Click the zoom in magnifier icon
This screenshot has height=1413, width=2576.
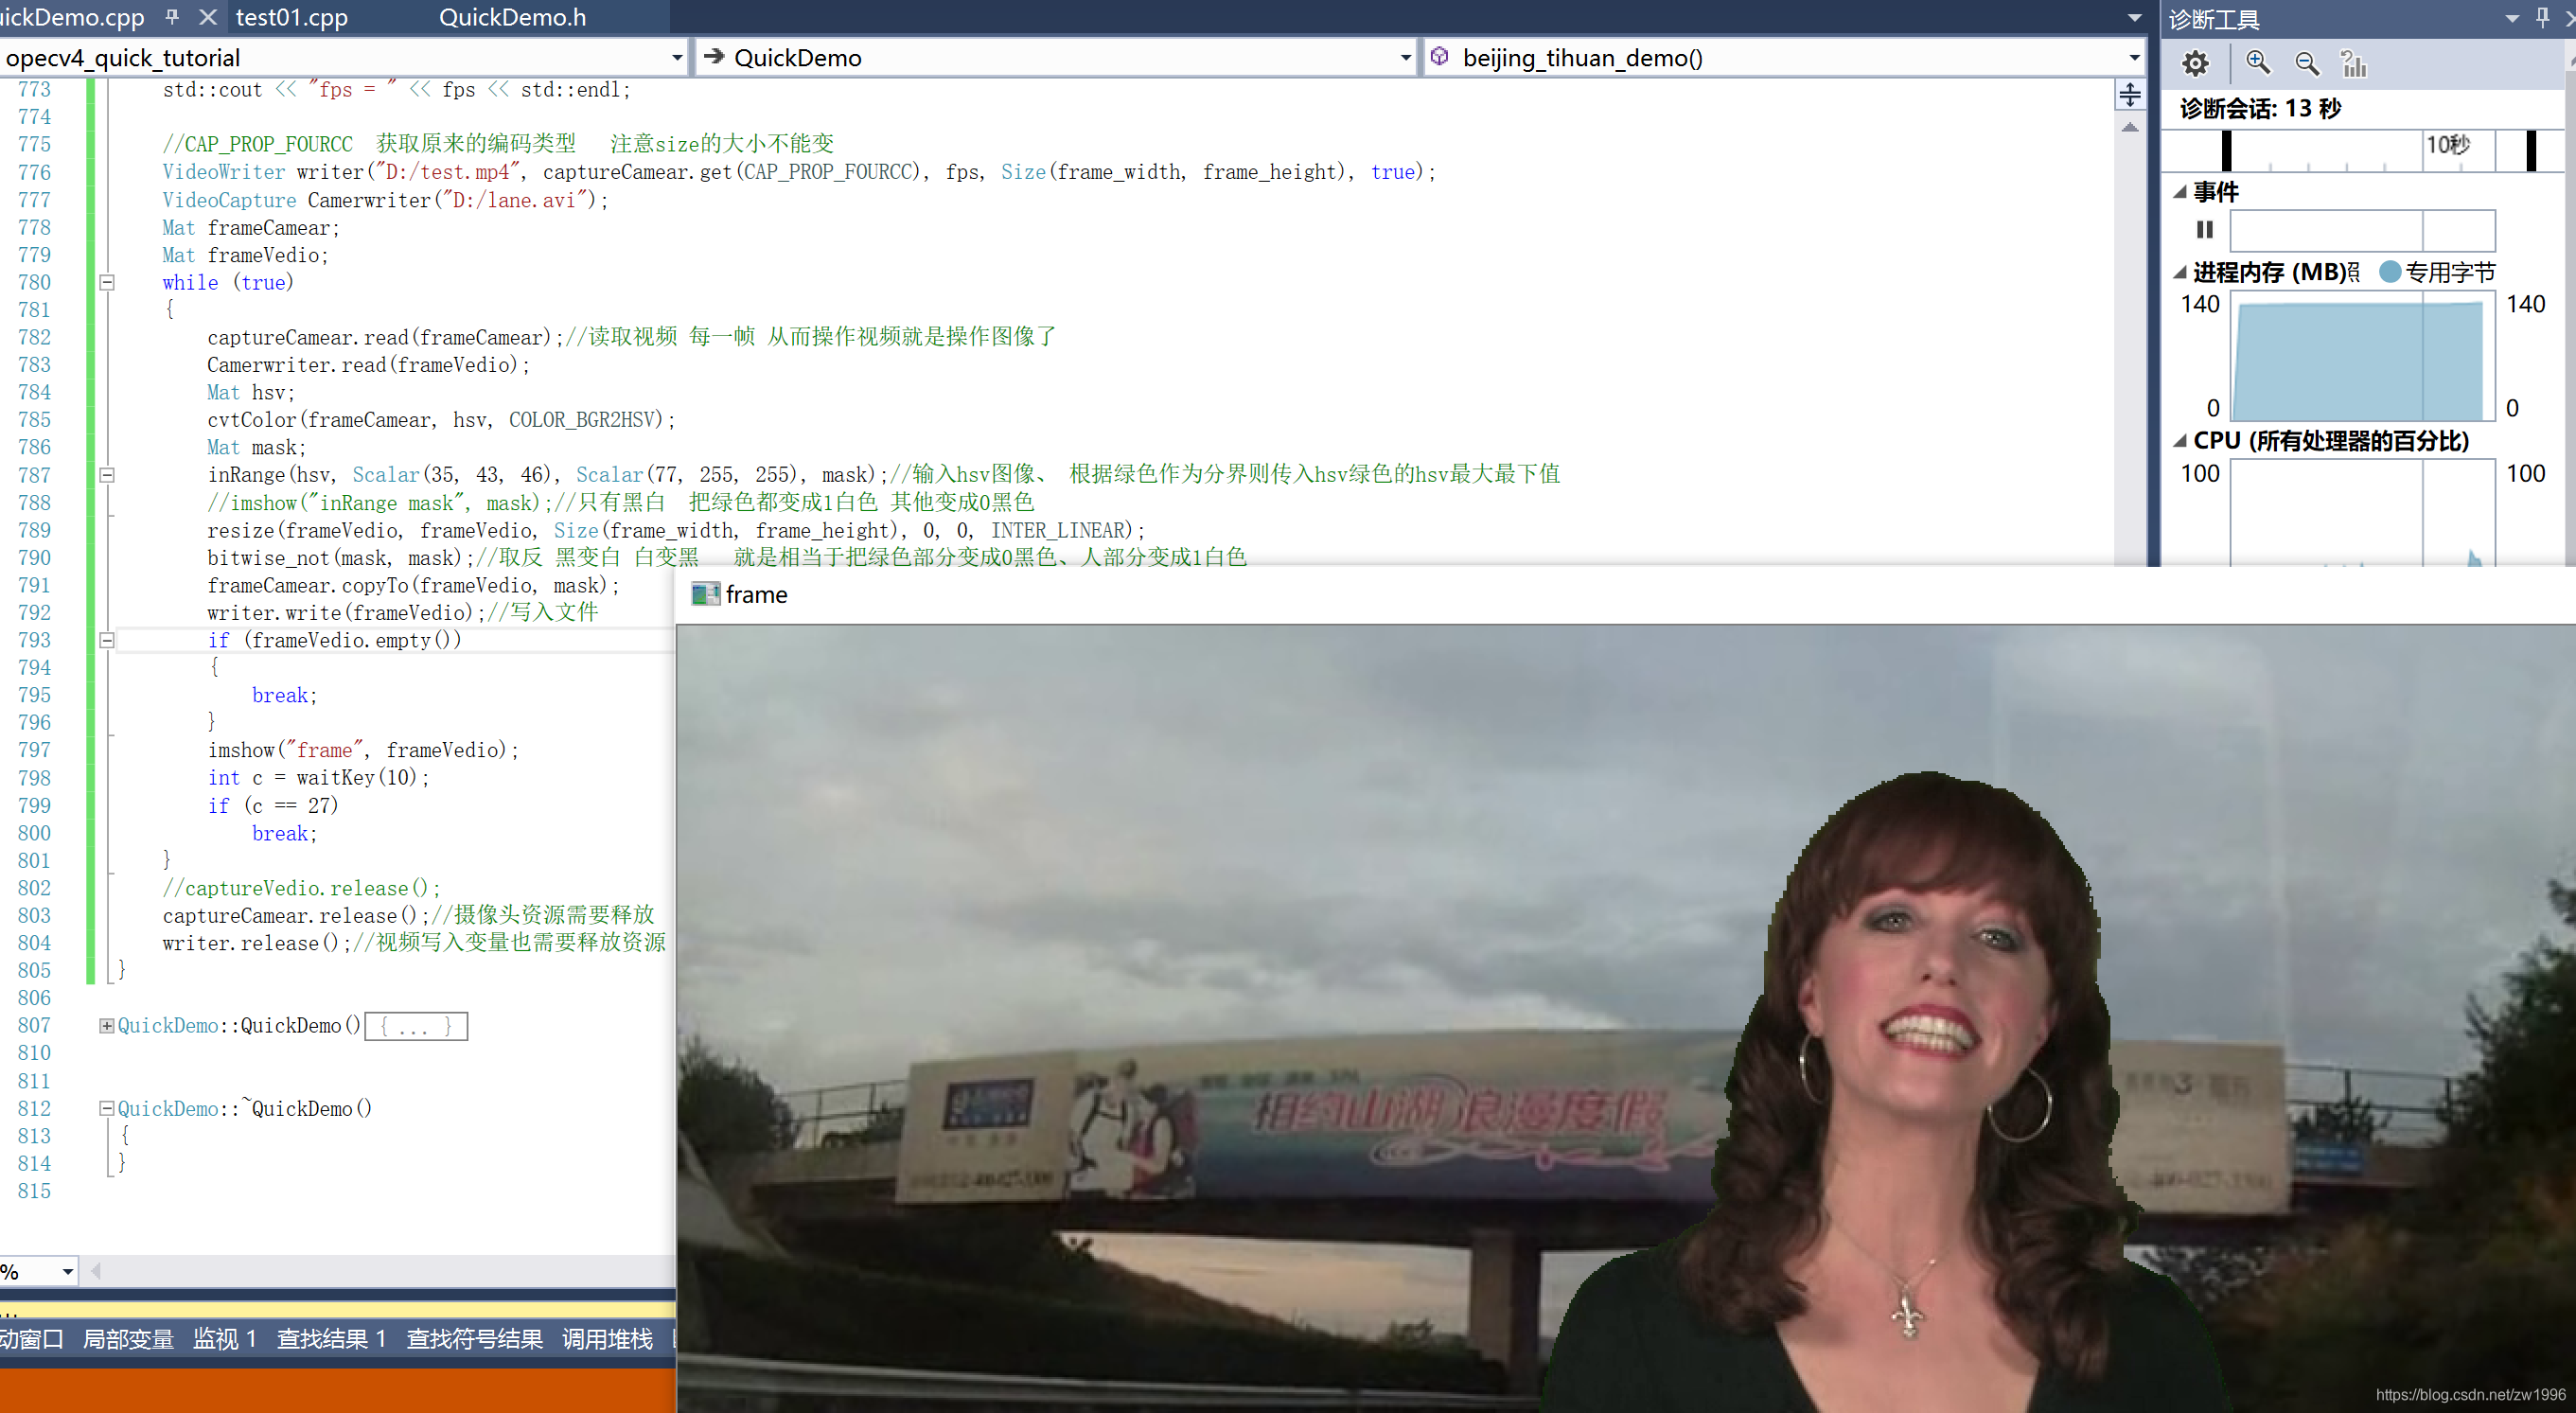(2257, 64)
